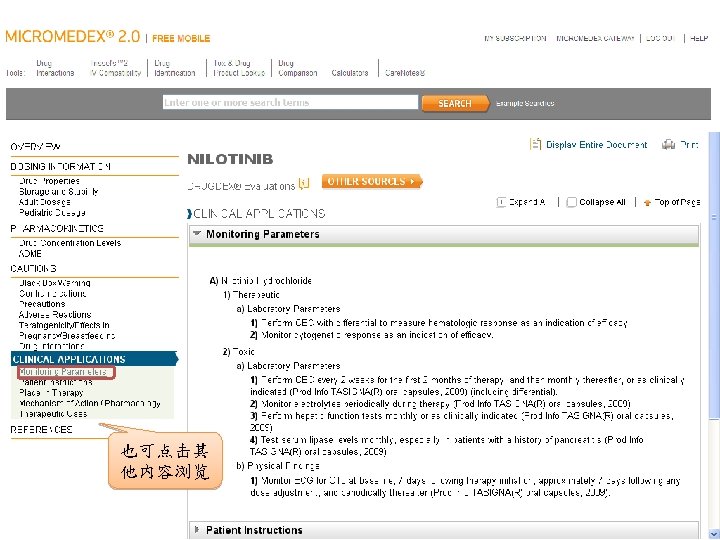Open the My Subscription link
Viewport: 720px width, 540px height.
pos(515,38)
